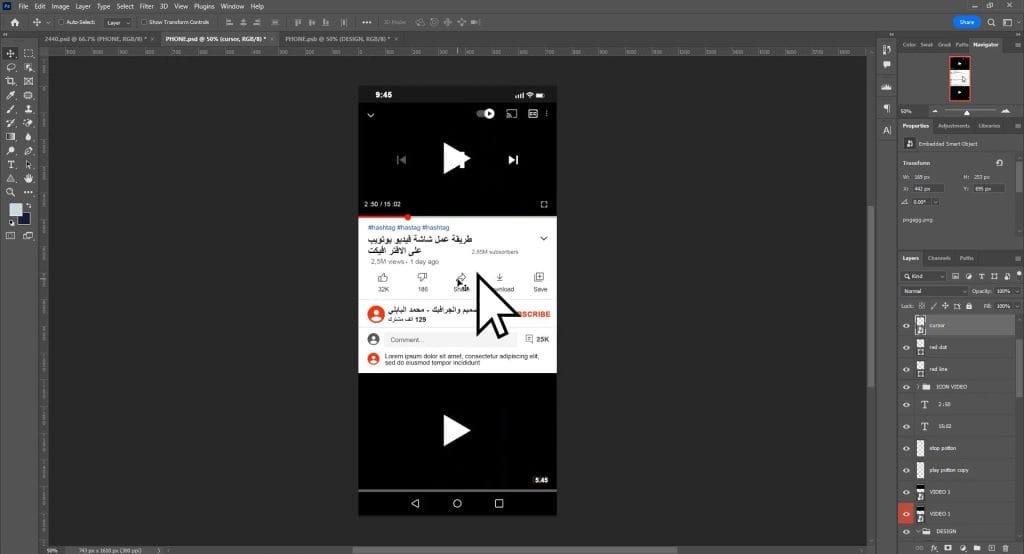Viewport: 1024px width, 554px height.
Task: Open the collapsed Character panel icon
Action: coord(887,130)
